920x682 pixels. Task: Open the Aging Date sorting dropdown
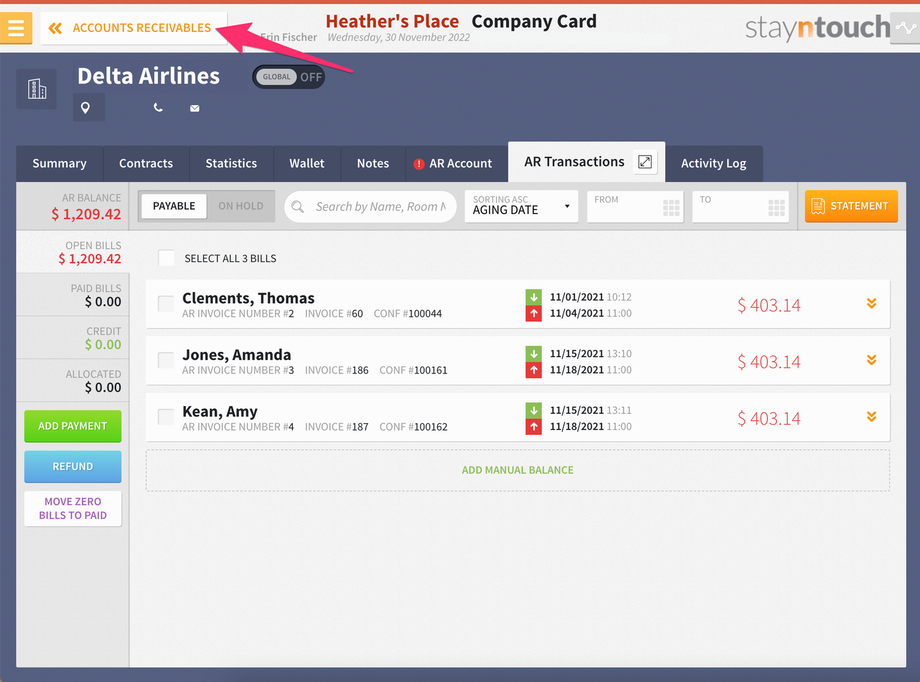click(x=522, y=206)
